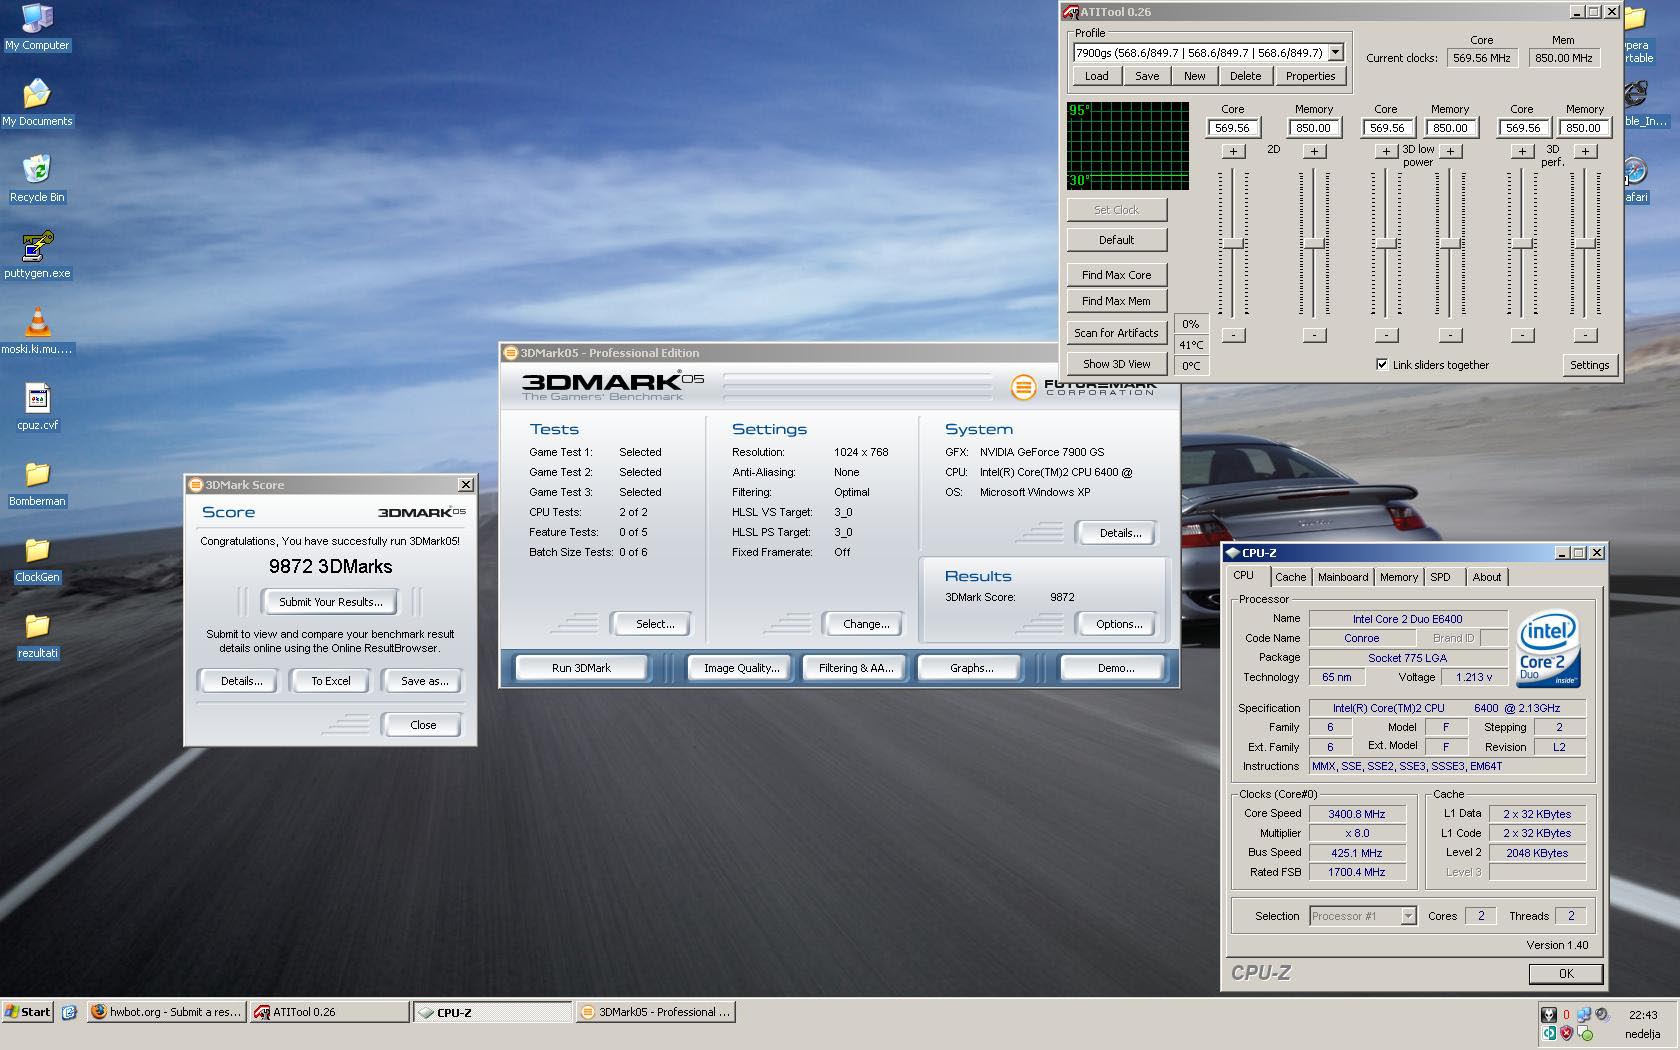
Task: Expand the Processor #1 selection dropdown
Action: (x=1408, y=916)
